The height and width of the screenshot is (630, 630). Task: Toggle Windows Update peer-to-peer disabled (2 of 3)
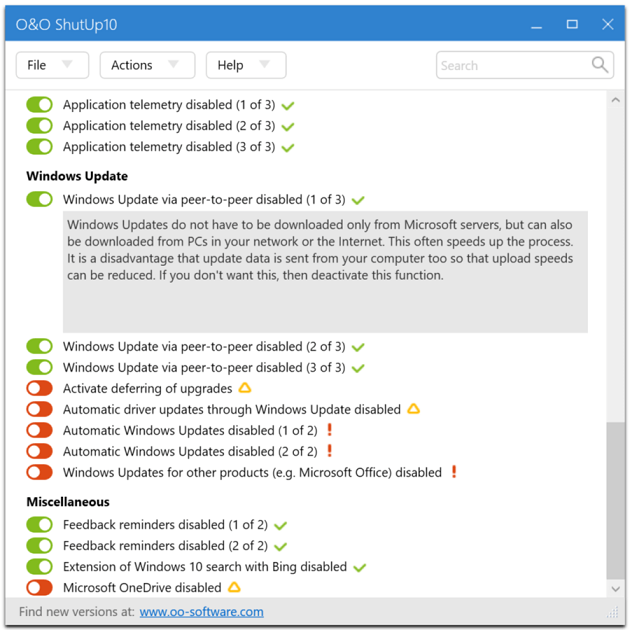pyautogui.click(x=39, y=346)
